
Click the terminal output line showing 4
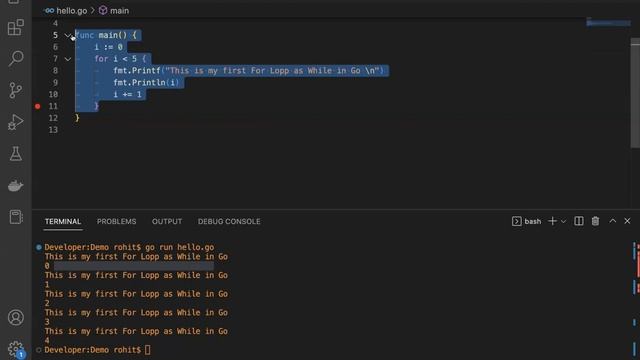(x=47, y=340)
